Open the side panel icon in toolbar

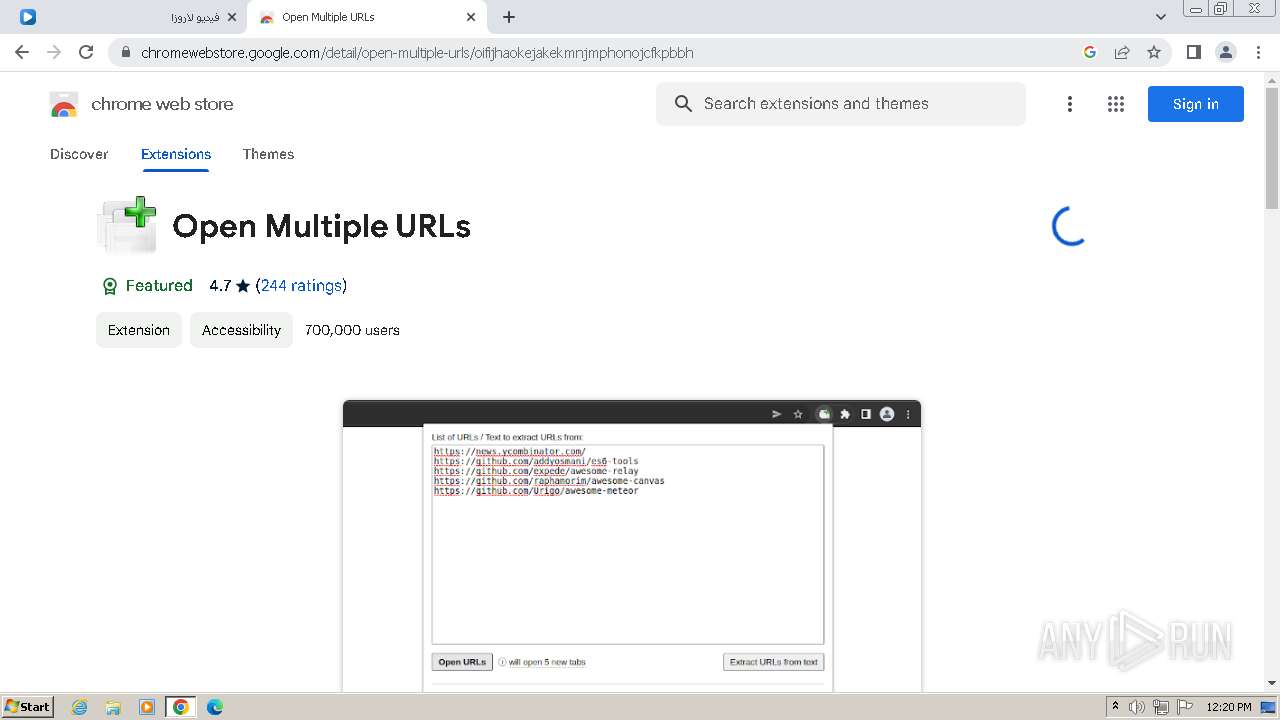point(1193,52)
